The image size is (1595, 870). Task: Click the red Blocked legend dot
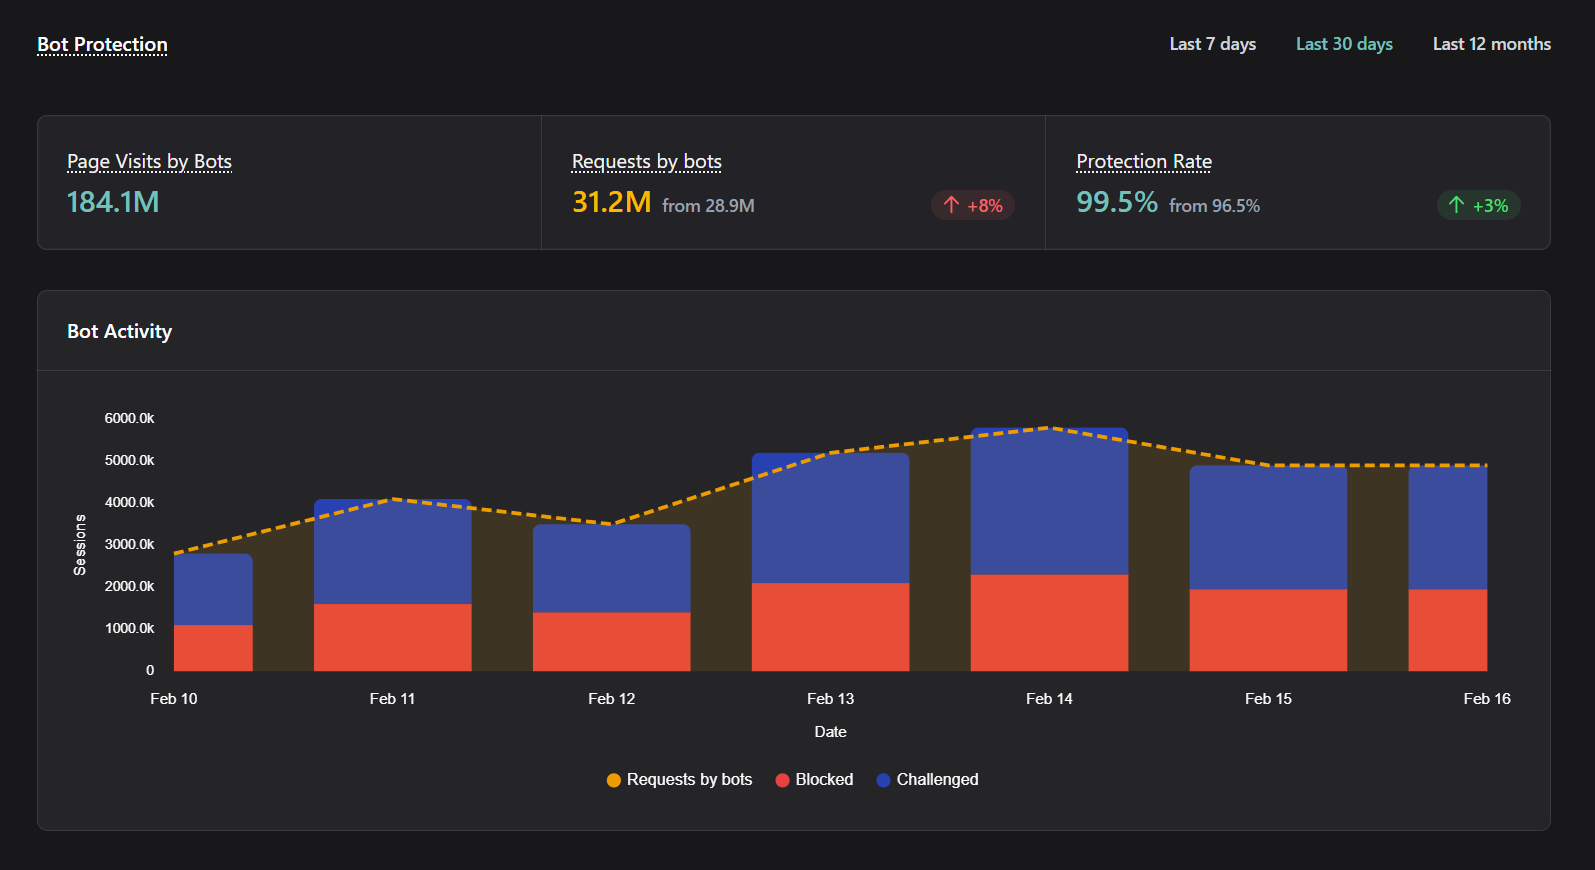pyautogui.click(x=782, y=780)
